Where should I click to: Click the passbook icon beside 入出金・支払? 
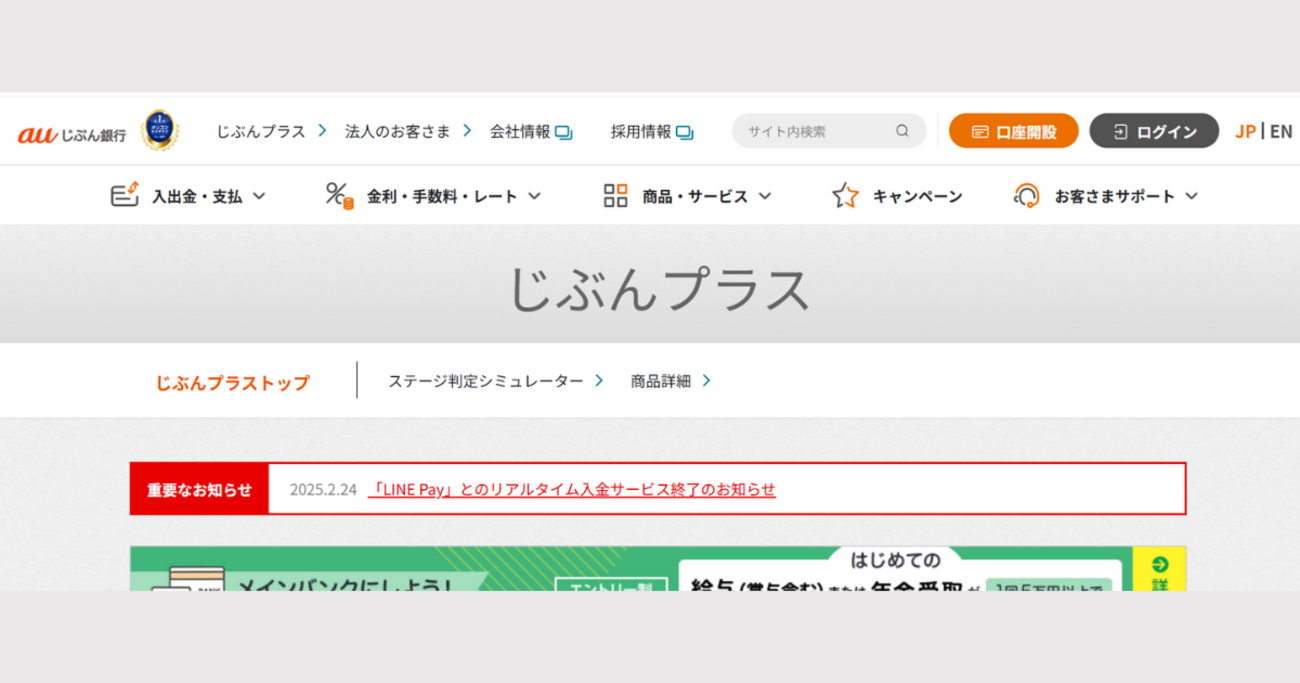(125, 195)
